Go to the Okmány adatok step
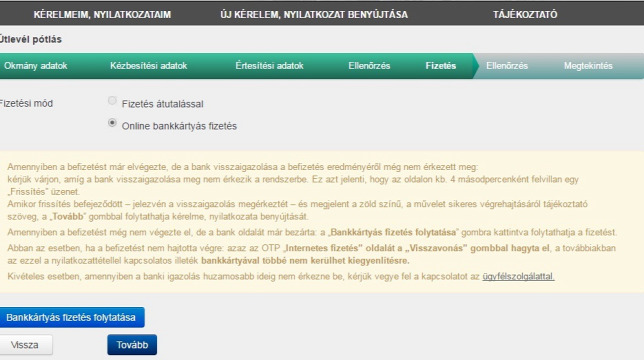Image resolution: width=644 pixels, height=360 pixels. pos(35,66)
